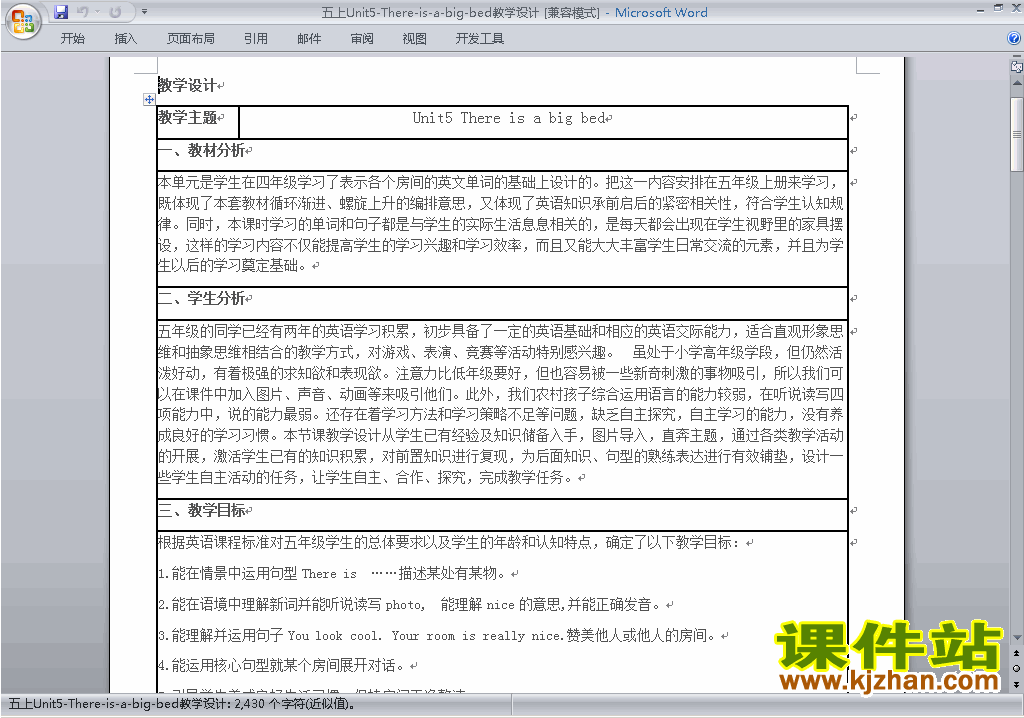
Task: Open Word Help via the question mark
Action: coord(1014,39)
